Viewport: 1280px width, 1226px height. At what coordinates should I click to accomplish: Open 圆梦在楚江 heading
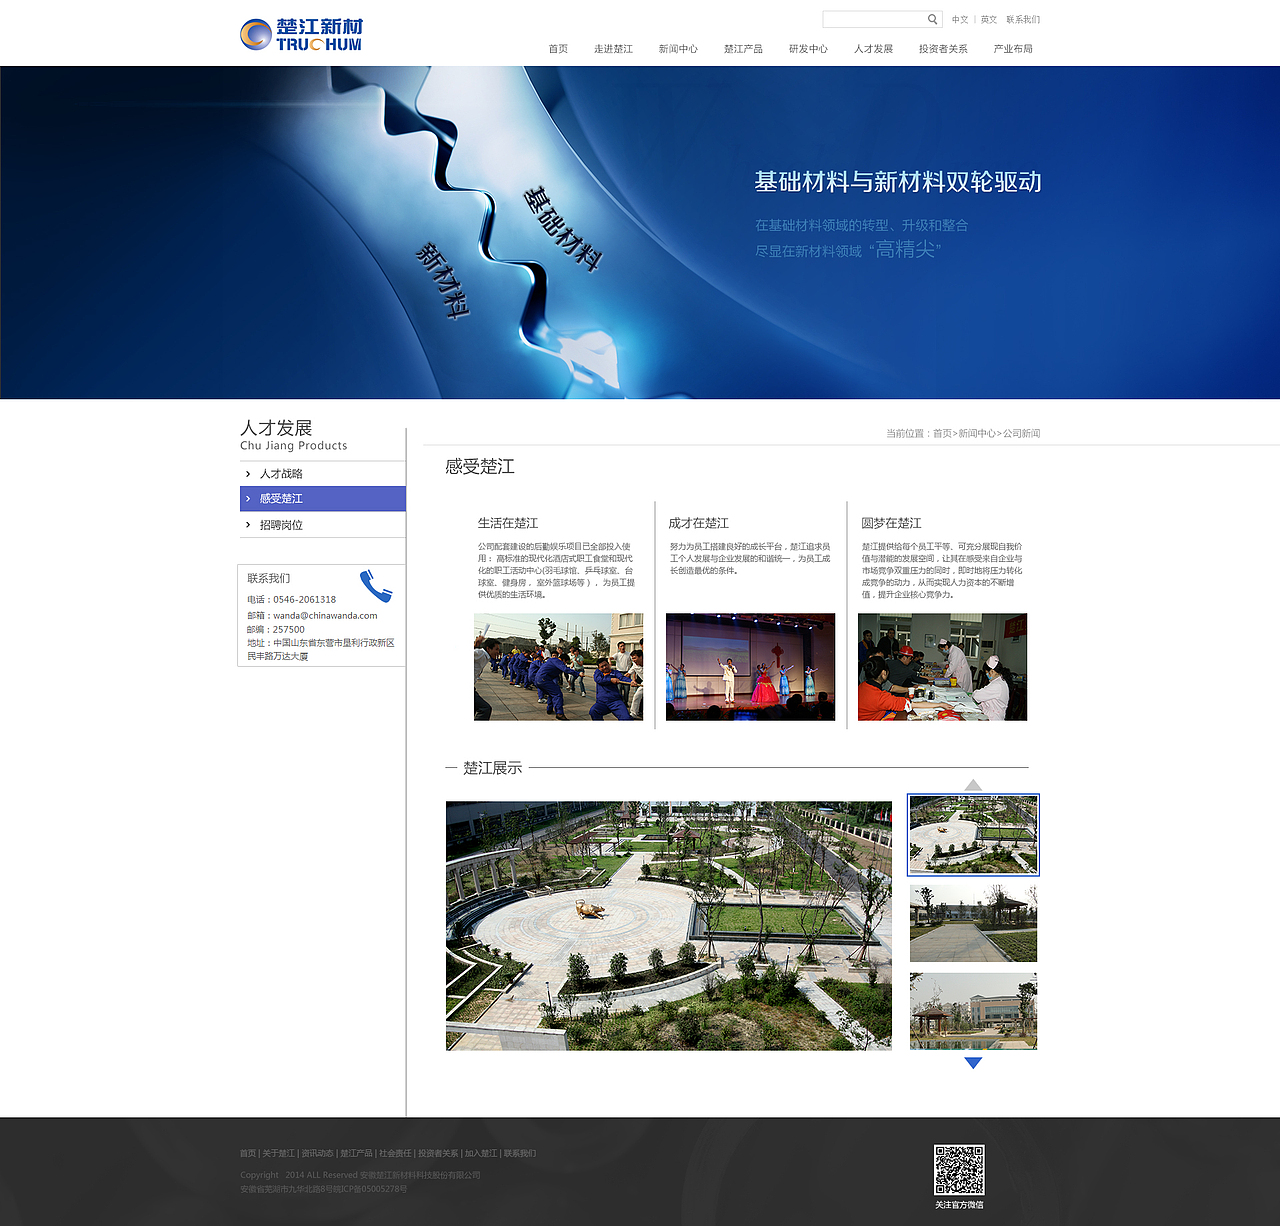(891, 523)
